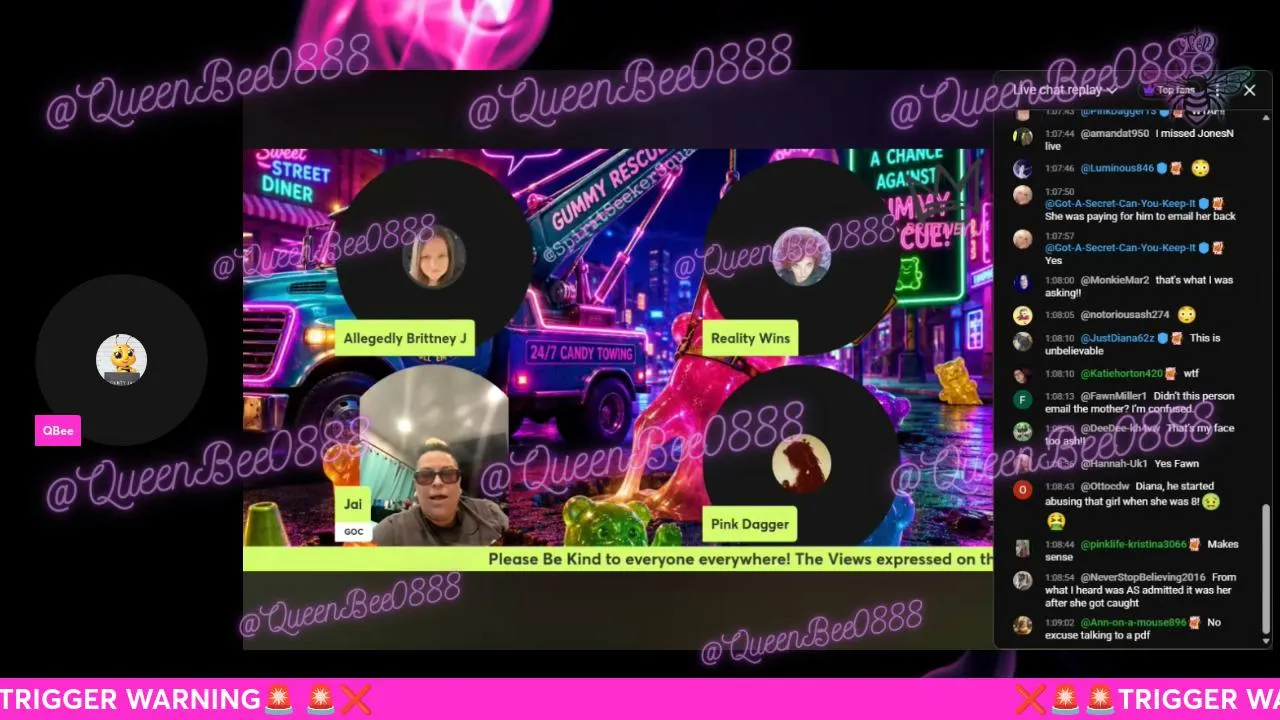The width and height of the screenshot is (1280, 720).
Task: Open the @MonkieMar2 username link
Action: pyautogui.click(x=1115, y=280)
